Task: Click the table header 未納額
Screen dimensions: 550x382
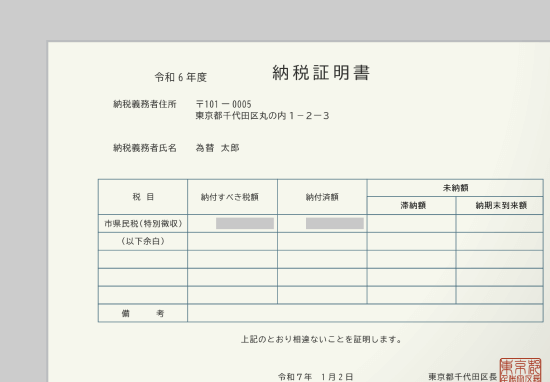Action: (x=455, y=188)
